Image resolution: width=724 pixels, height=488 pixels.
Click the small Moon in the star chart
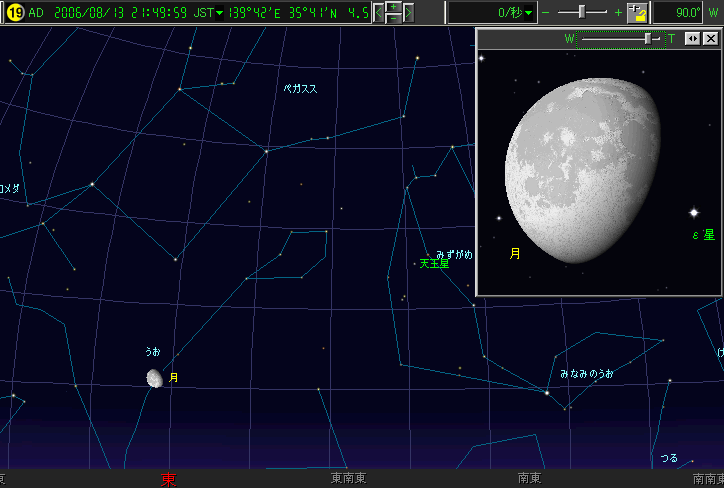click(154, 377)
